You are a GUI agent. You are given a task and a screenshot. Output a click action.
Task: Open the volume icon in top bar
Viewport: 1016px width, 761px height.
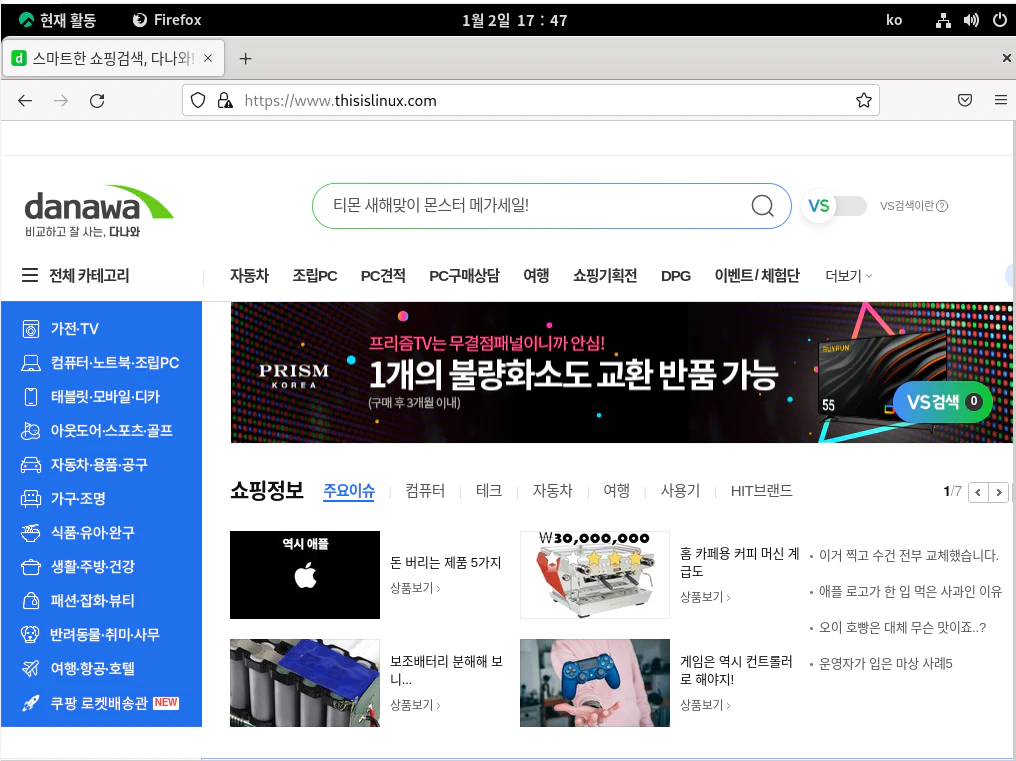click(971, 21)
